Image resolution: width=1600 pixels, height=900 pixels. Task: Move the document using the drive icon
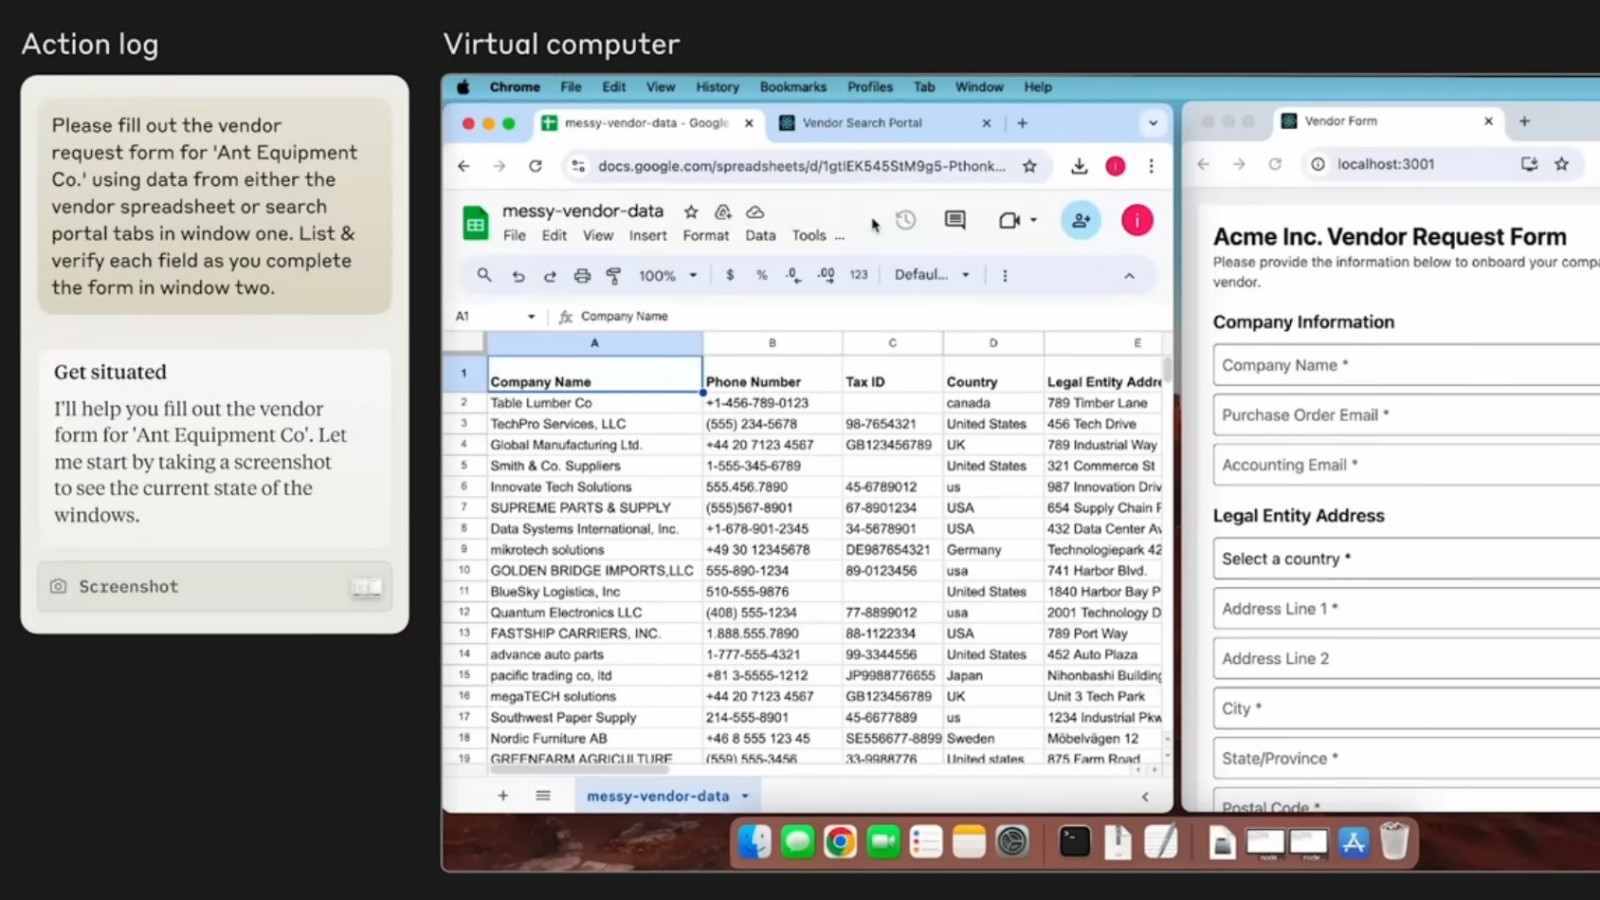723,212
